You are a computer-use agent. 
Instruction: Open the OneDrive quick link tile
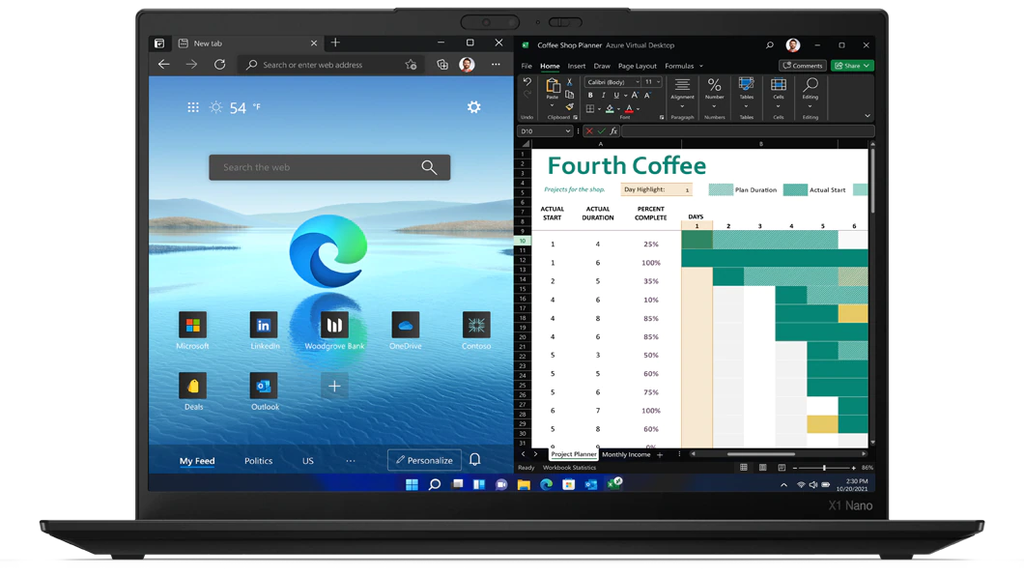coord(405,325)
